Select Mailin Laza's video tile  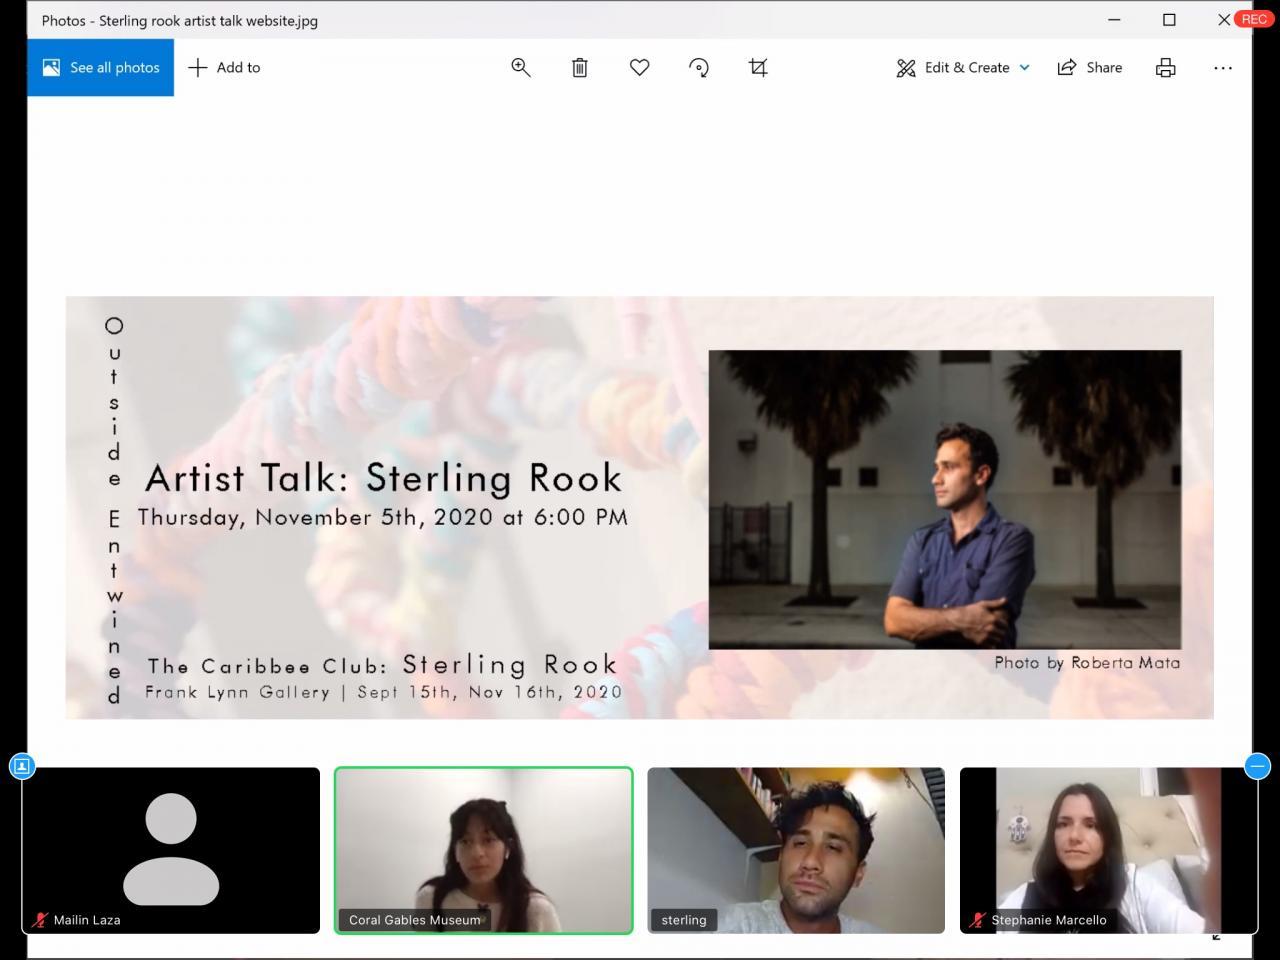[171, 850]
